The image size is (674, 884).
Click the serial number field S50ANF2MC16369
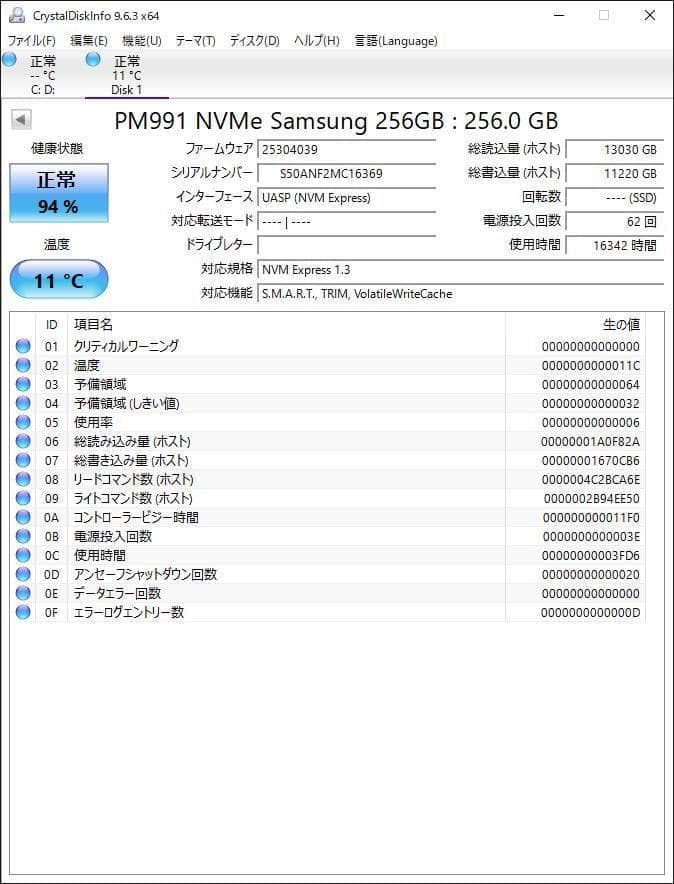click(x=347, y=173)
